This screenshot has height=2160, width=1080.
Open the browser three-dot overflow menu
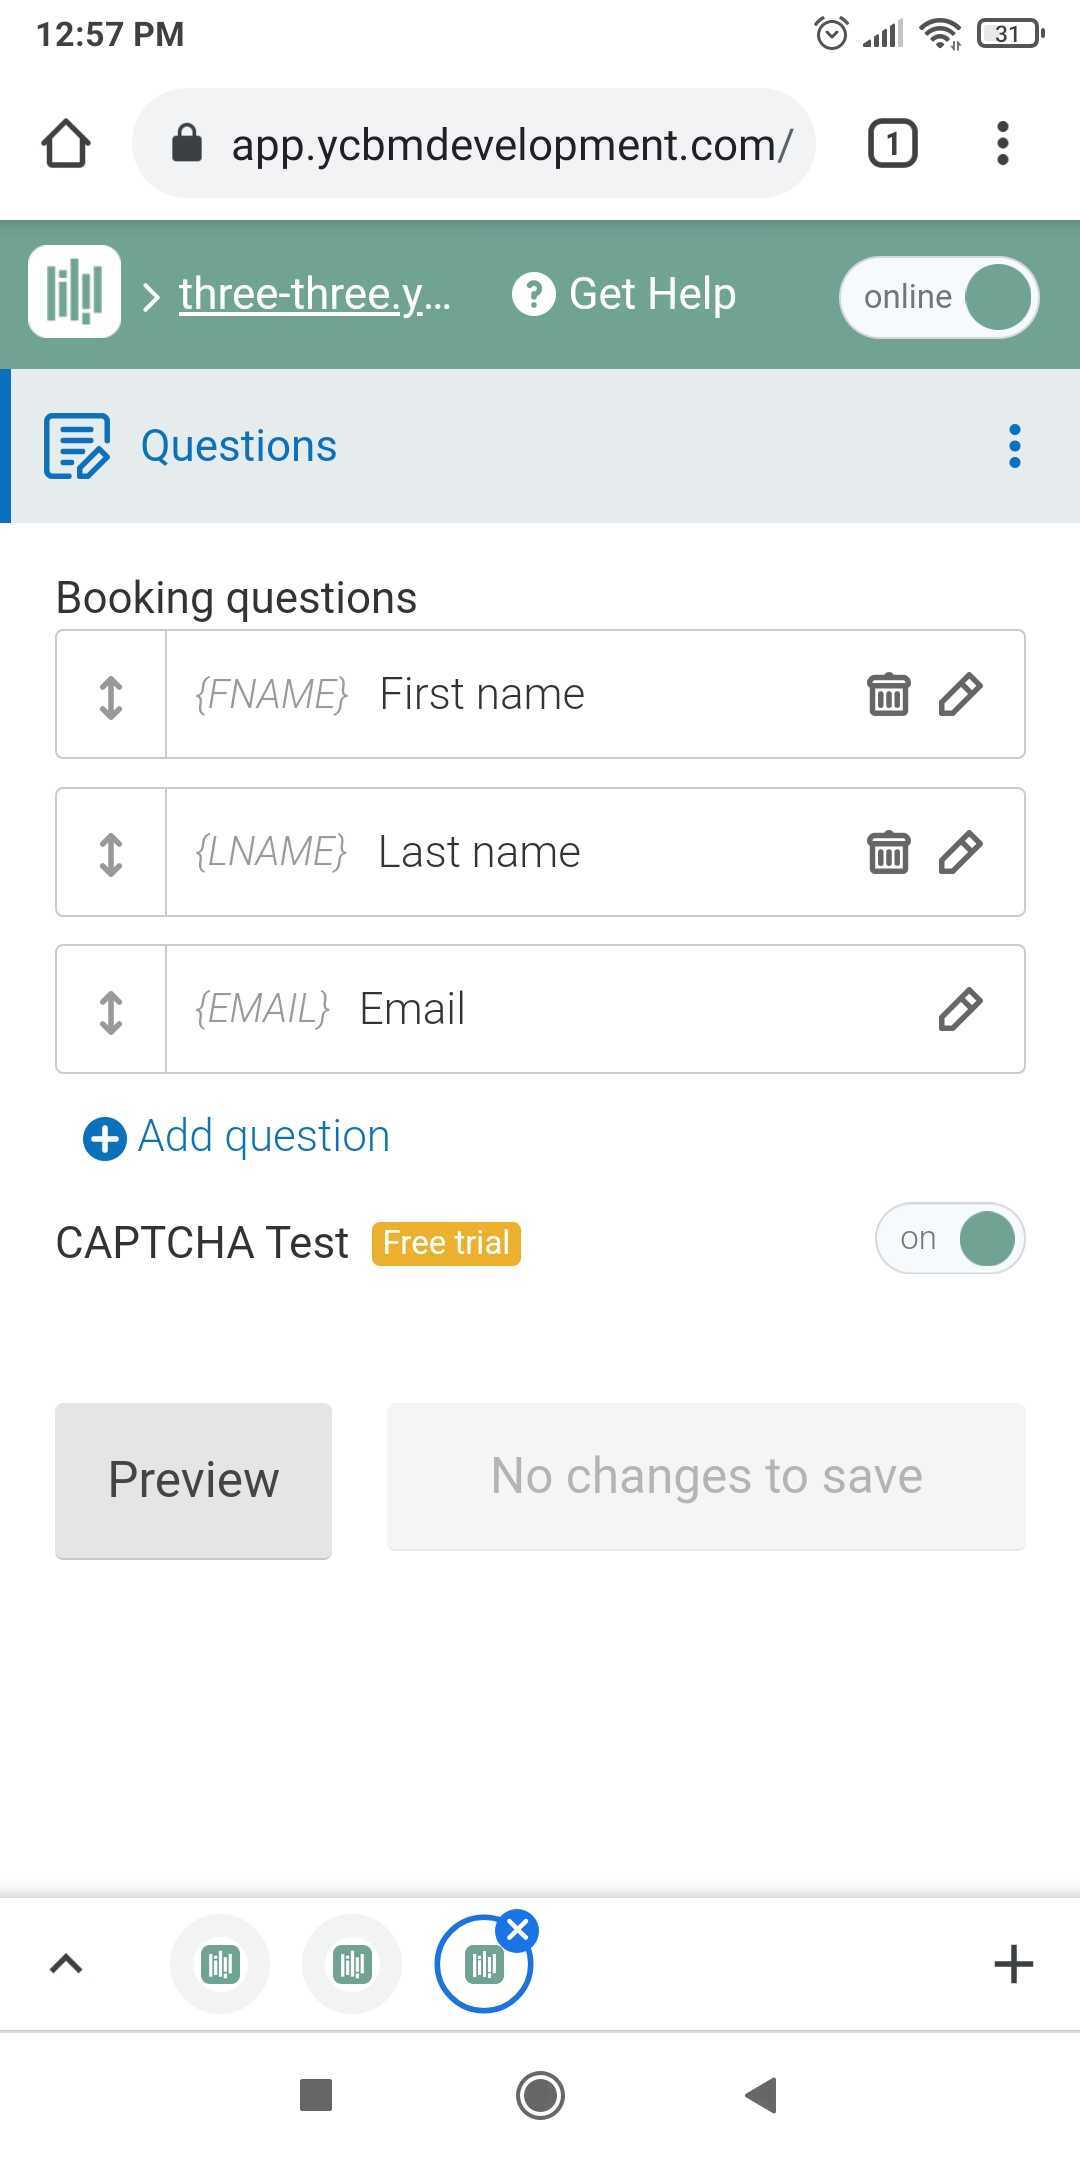click(1003, 144)
